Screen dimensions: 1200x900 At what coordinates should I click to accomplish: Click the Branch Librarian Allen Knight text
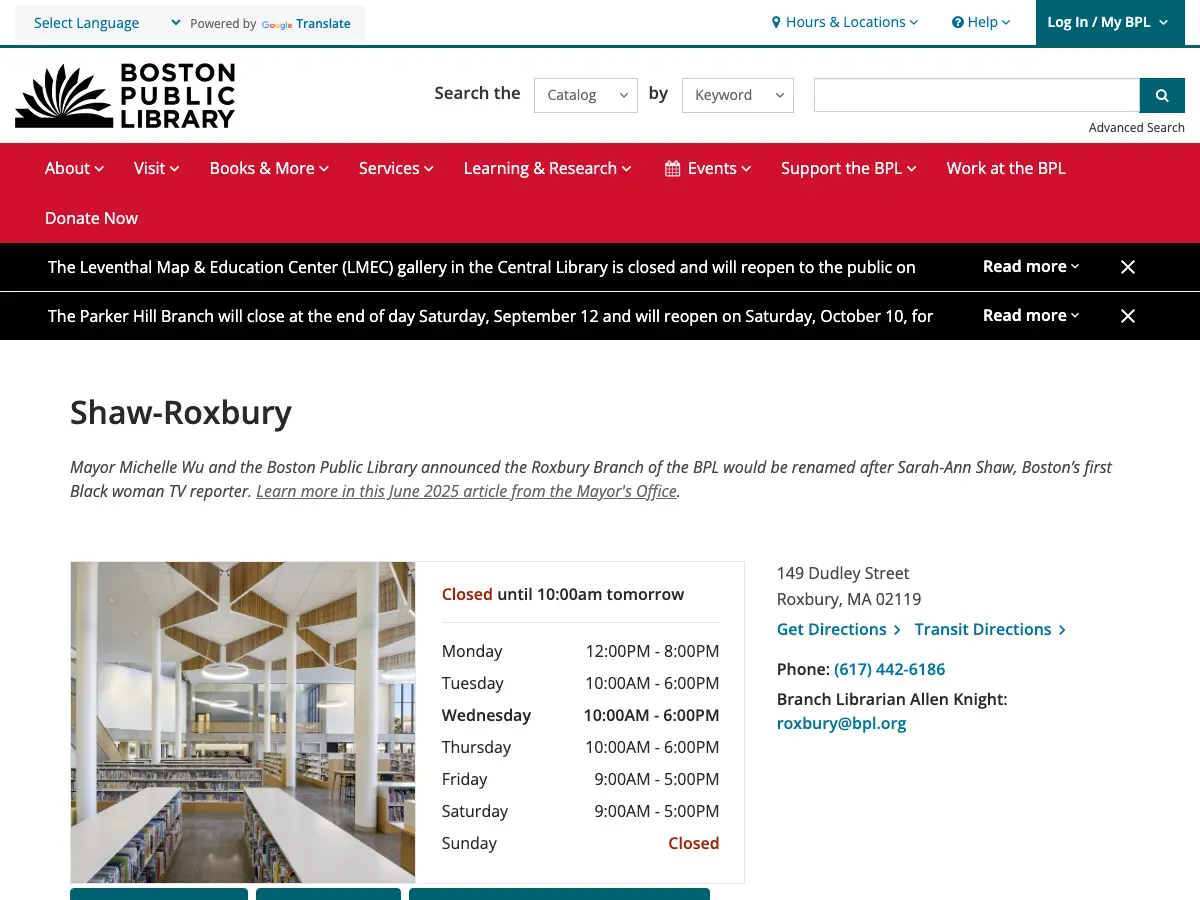pyautogui.click(x=892, y=699)
